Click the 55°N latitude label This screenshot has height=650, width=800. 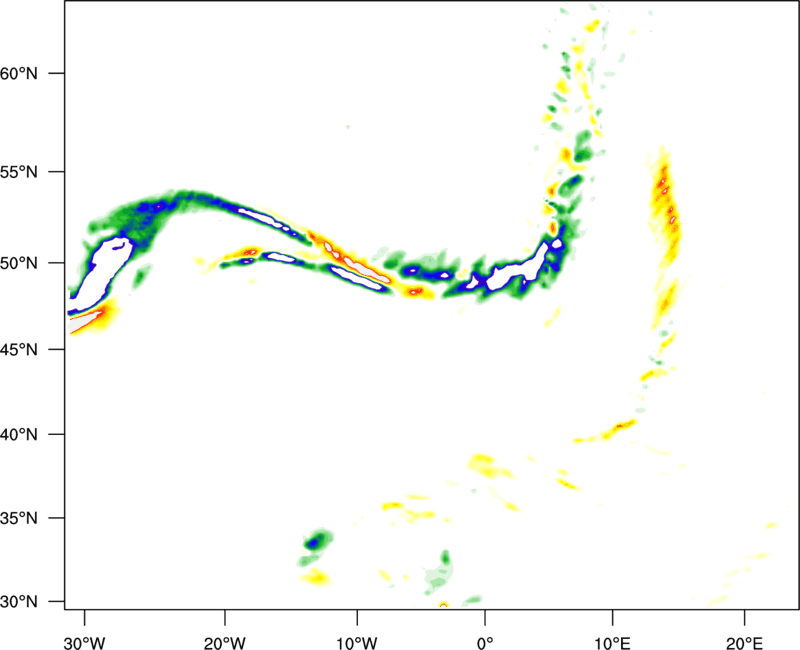pyautogui.click(x=19, y=172)
